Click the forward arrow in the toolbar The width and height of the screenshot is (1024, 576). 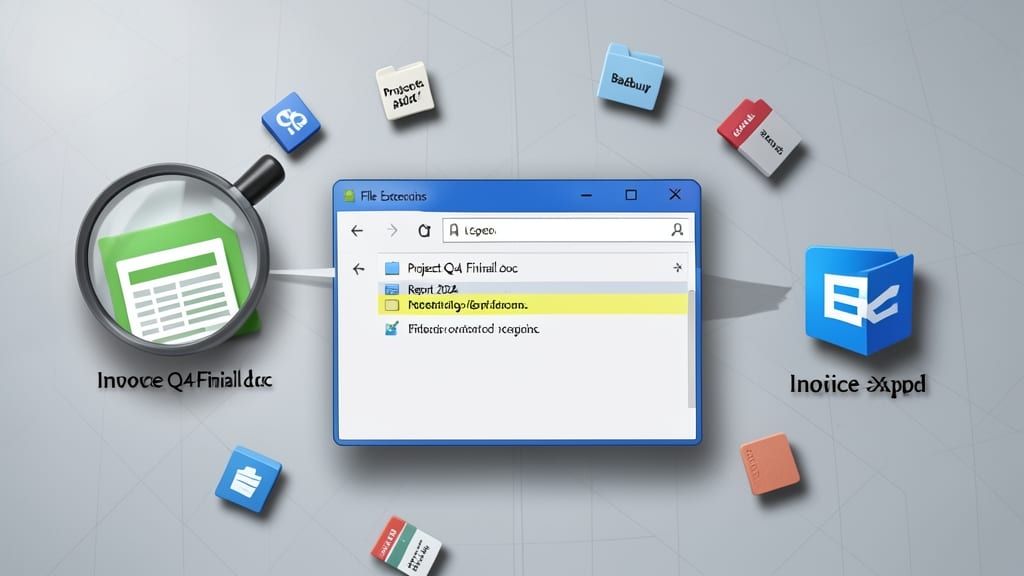coord(392,230)
